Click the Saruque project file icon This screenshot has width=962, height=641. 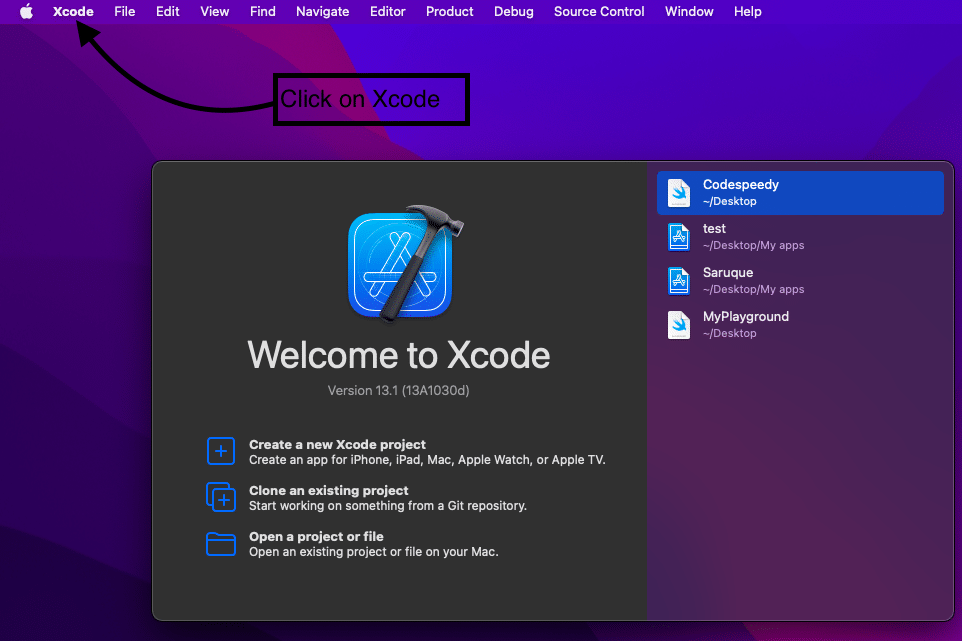pyautogui.click(x=679, y=280)
